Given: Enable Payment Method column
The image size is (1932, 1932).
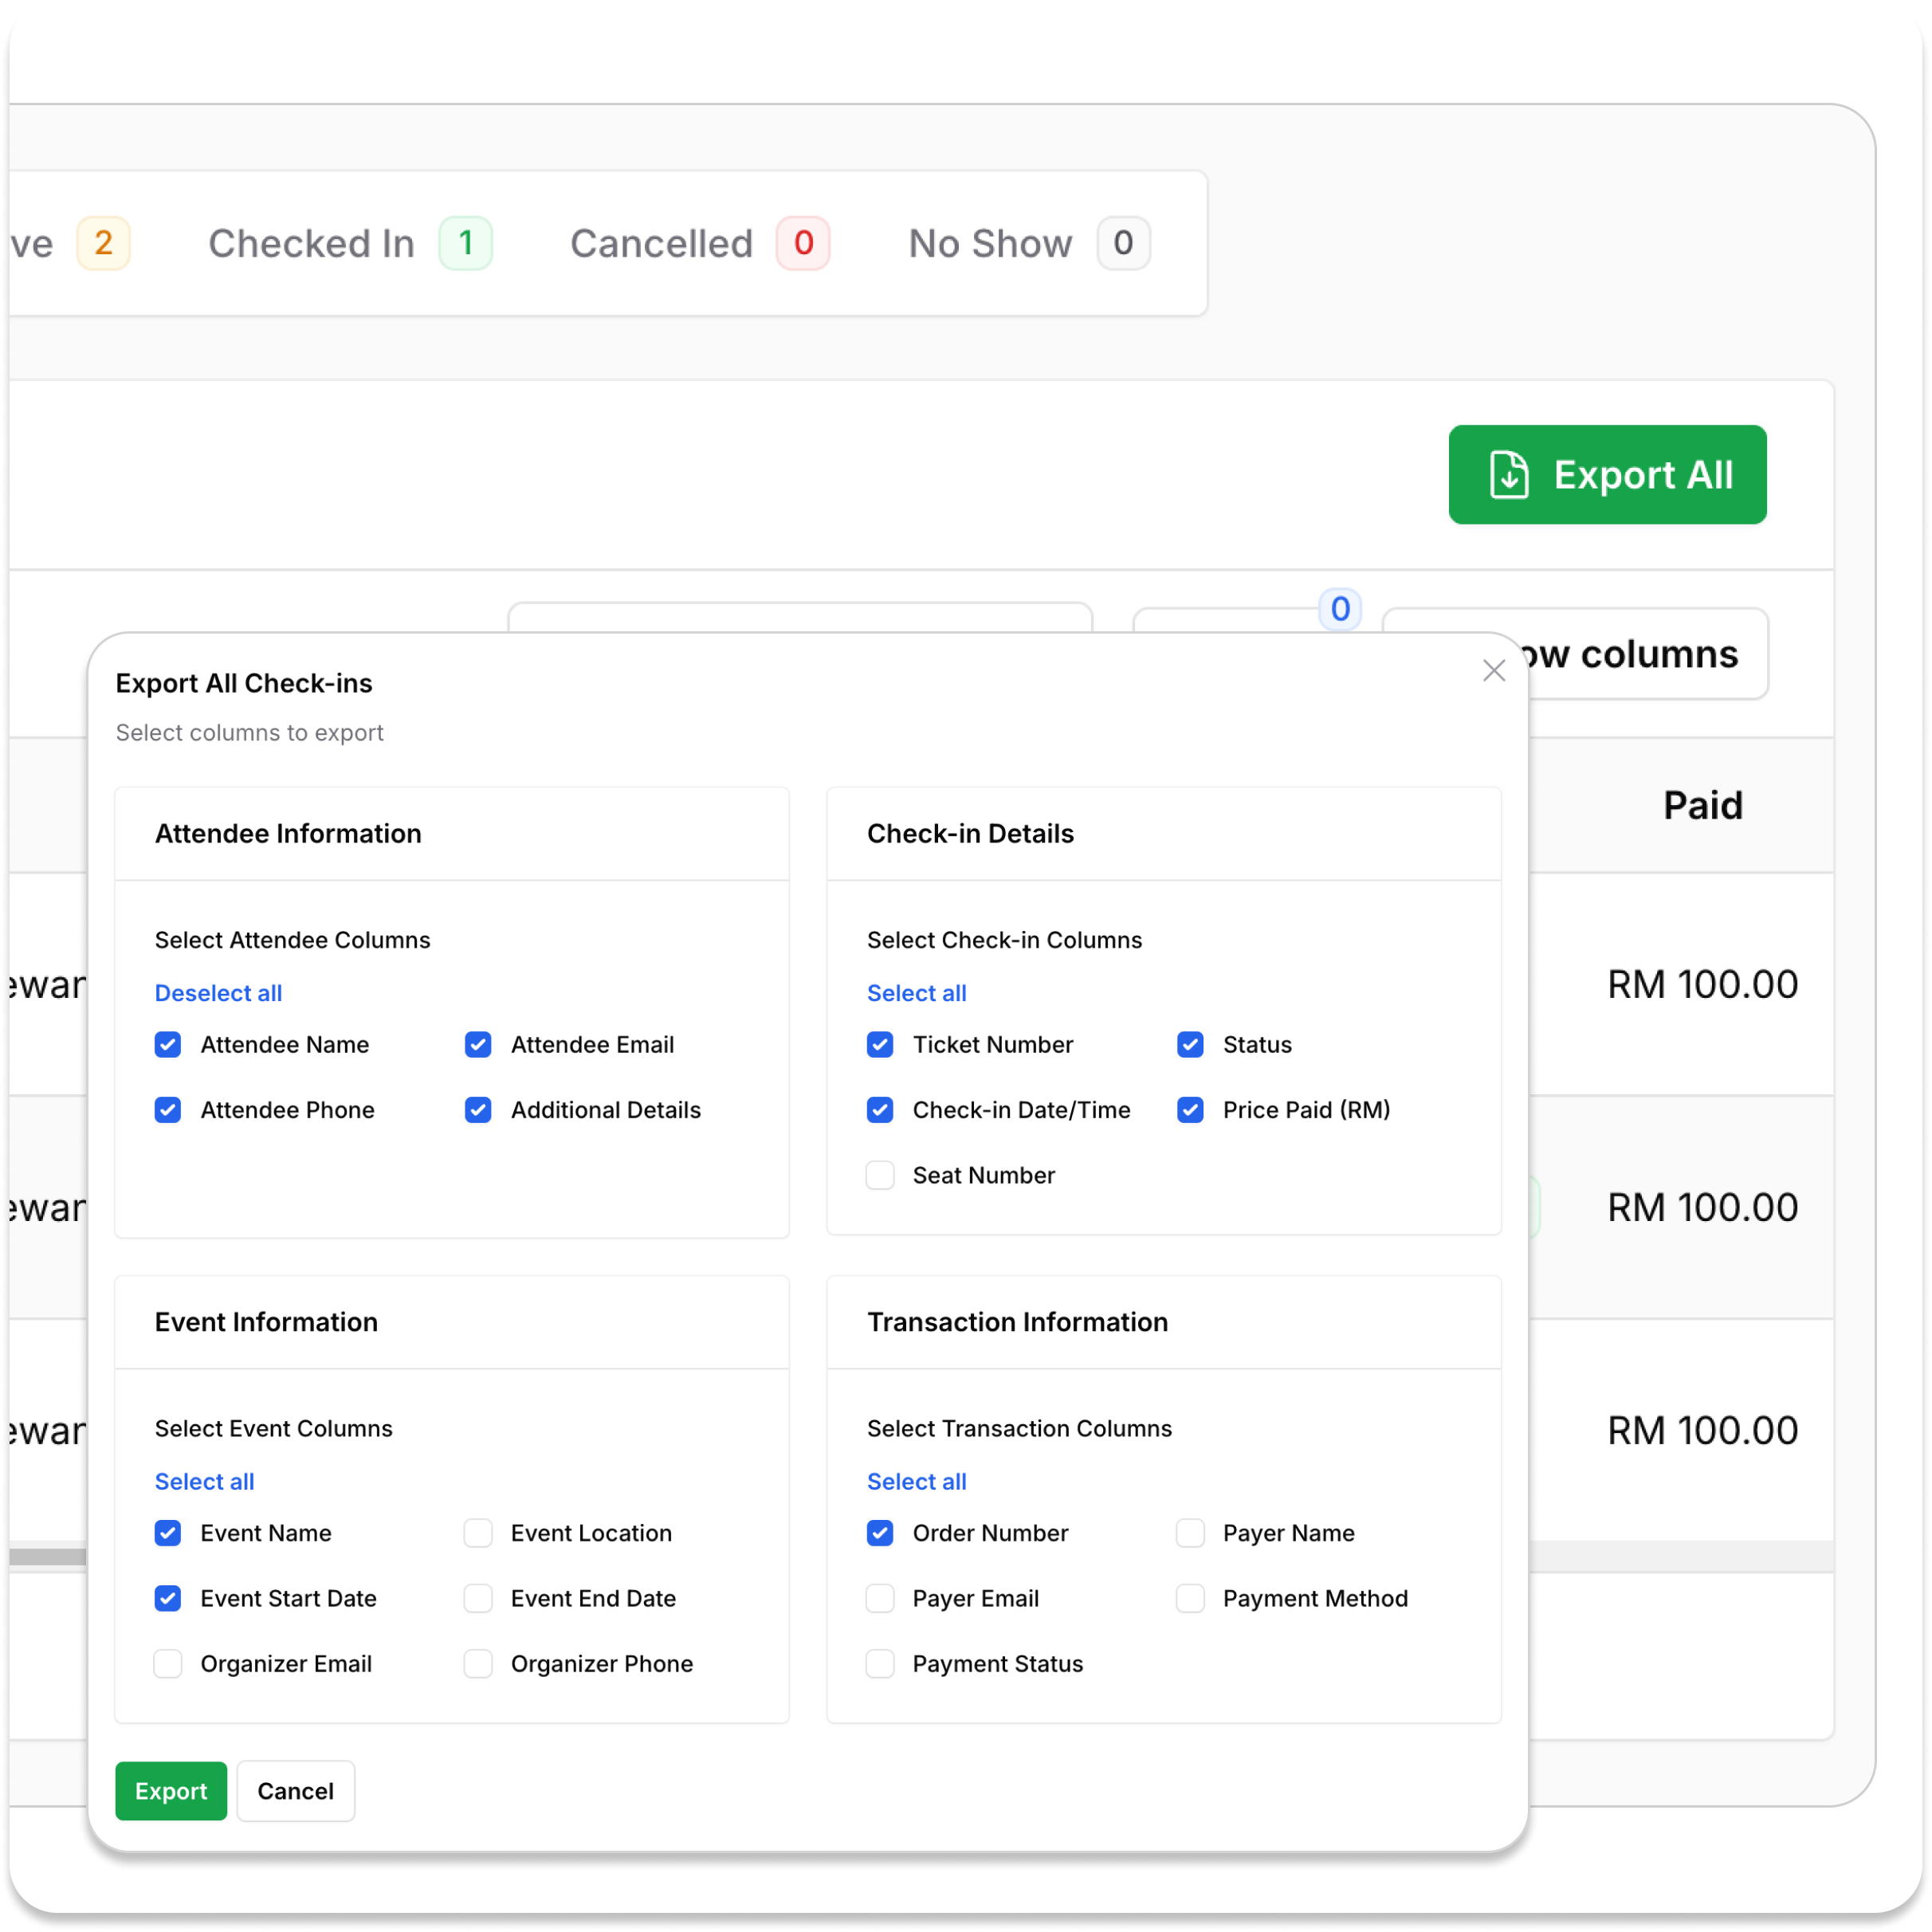Looking at the screenshot, I should click(1190, 1598).
